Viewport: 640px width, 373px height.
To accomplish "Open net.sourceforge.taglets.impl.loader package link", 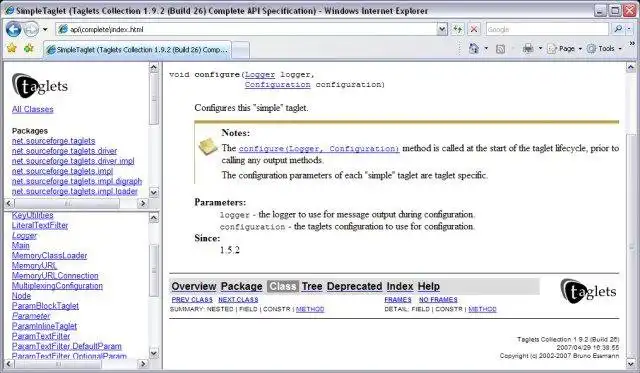I will point(75,191).
